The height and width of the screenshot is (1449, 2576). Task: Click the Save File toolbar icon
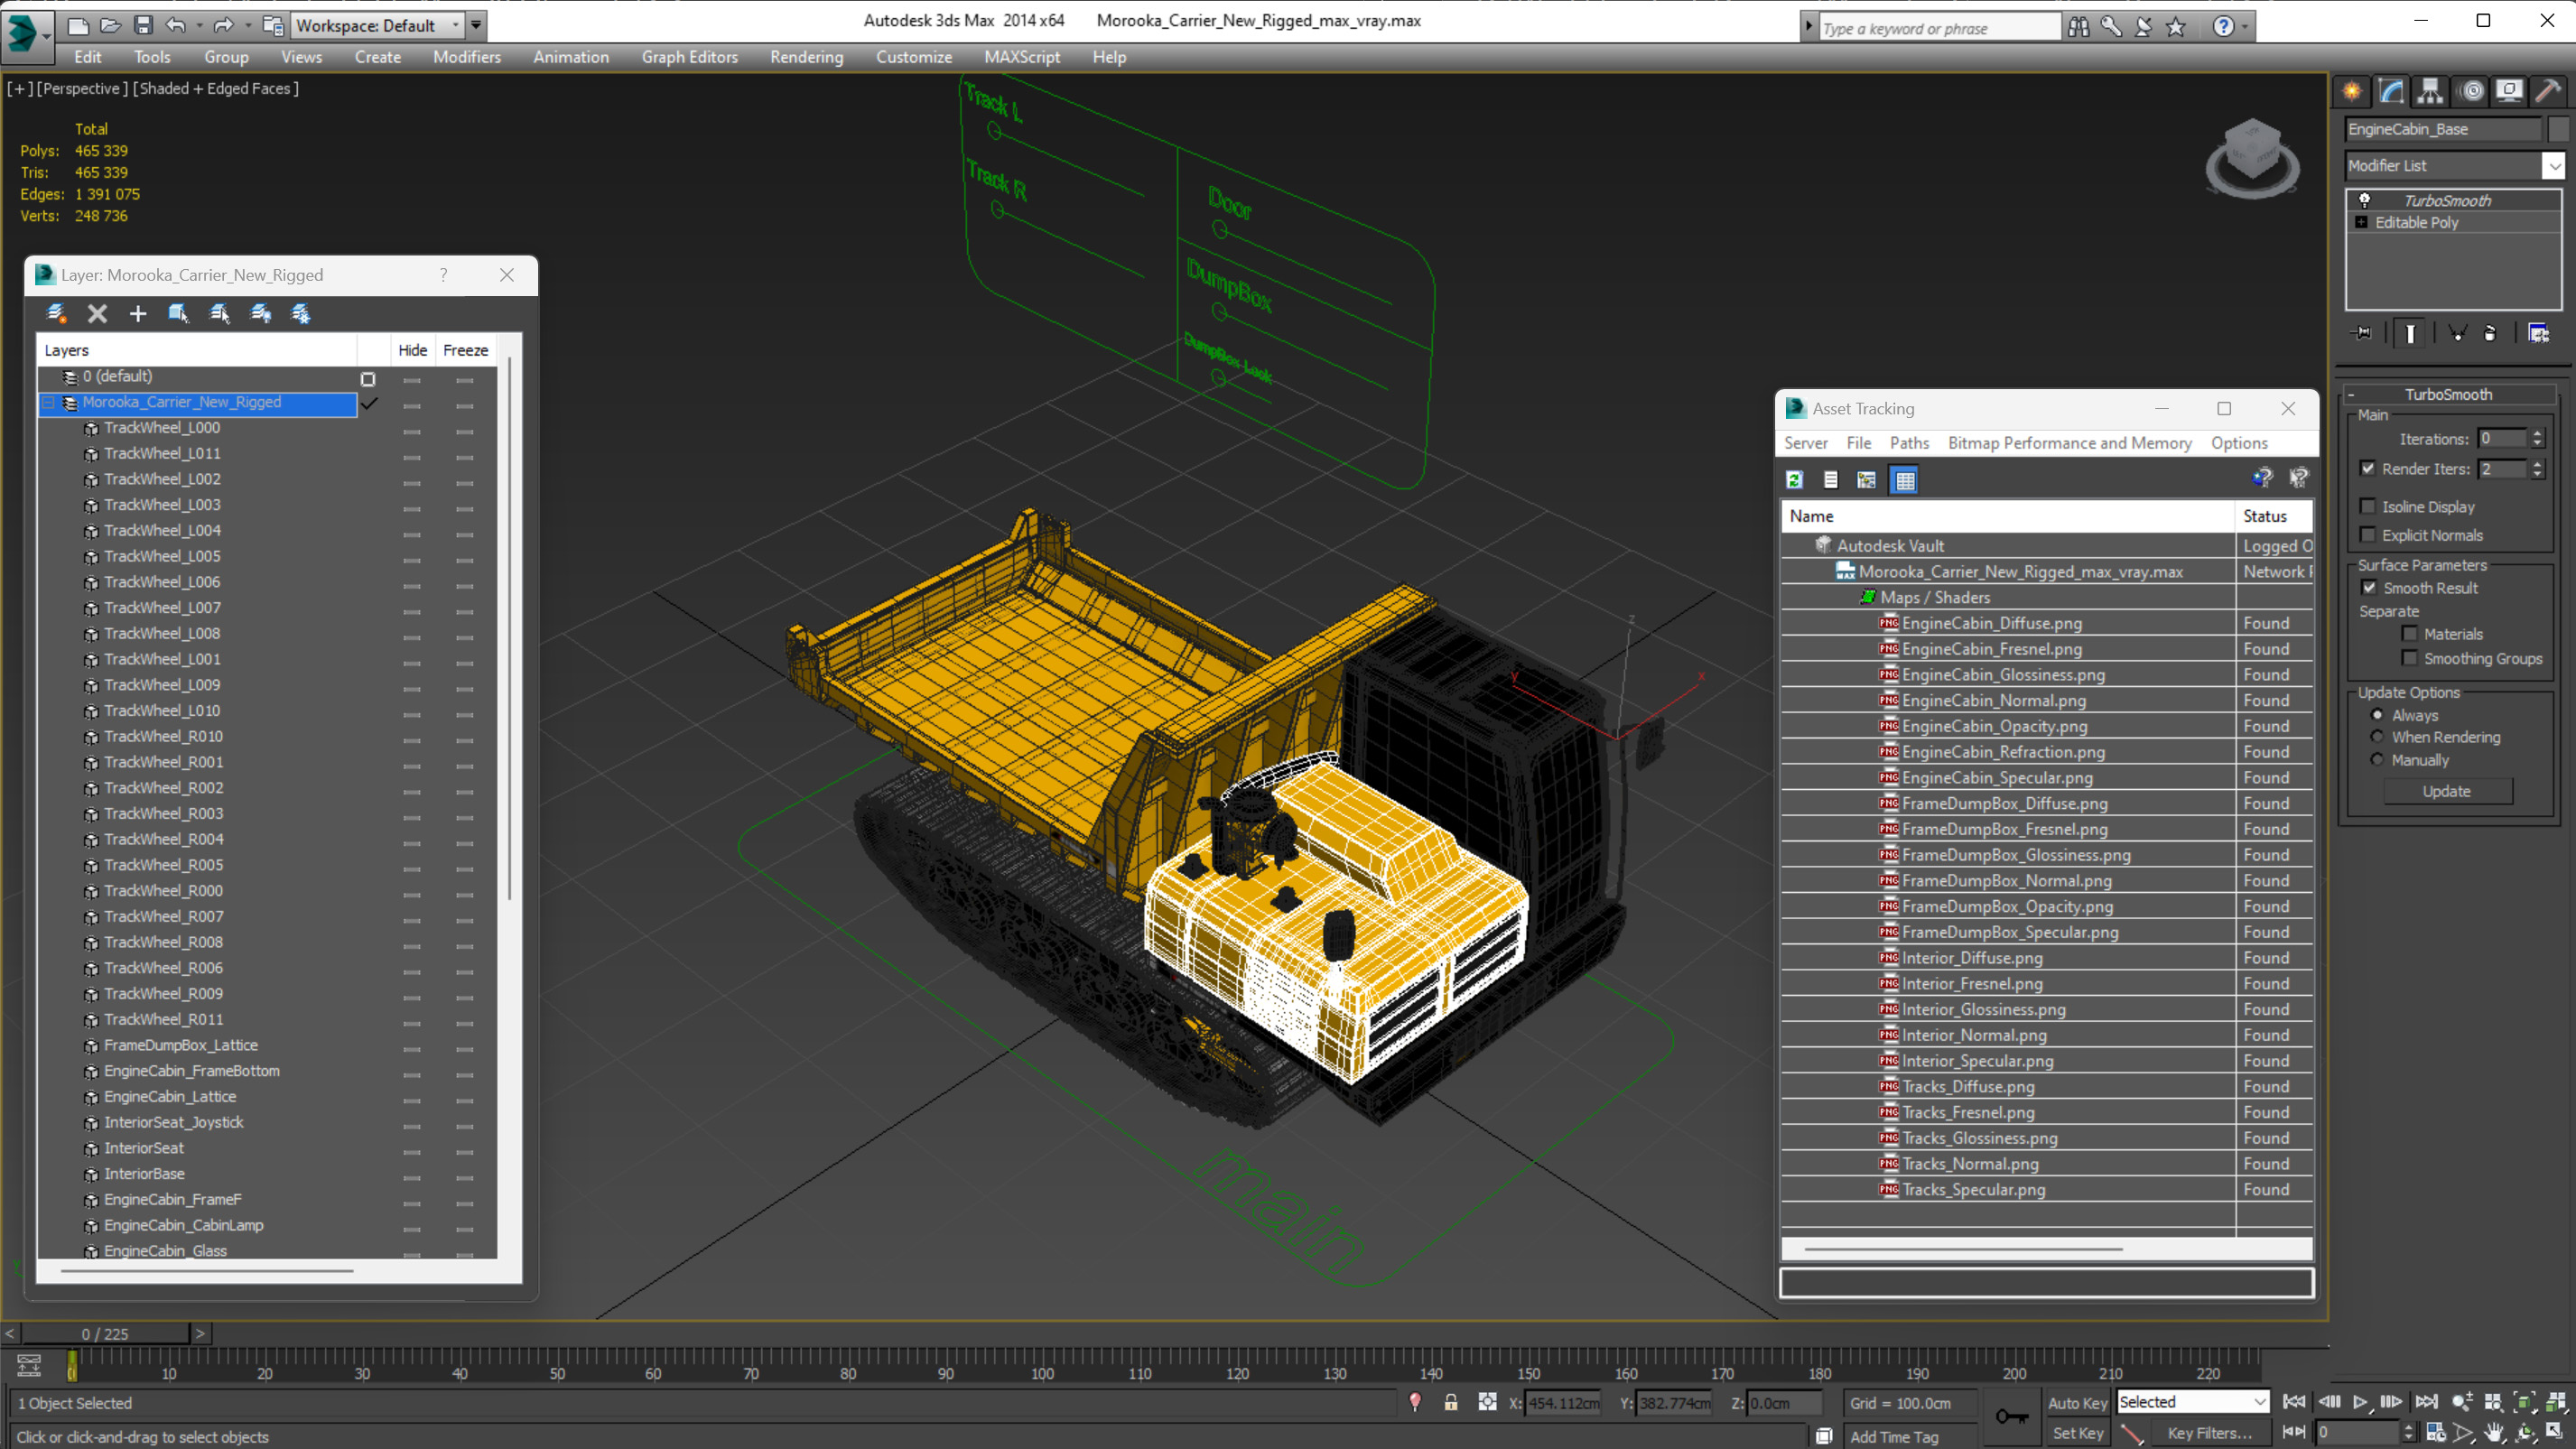click(x=143, y=25)
